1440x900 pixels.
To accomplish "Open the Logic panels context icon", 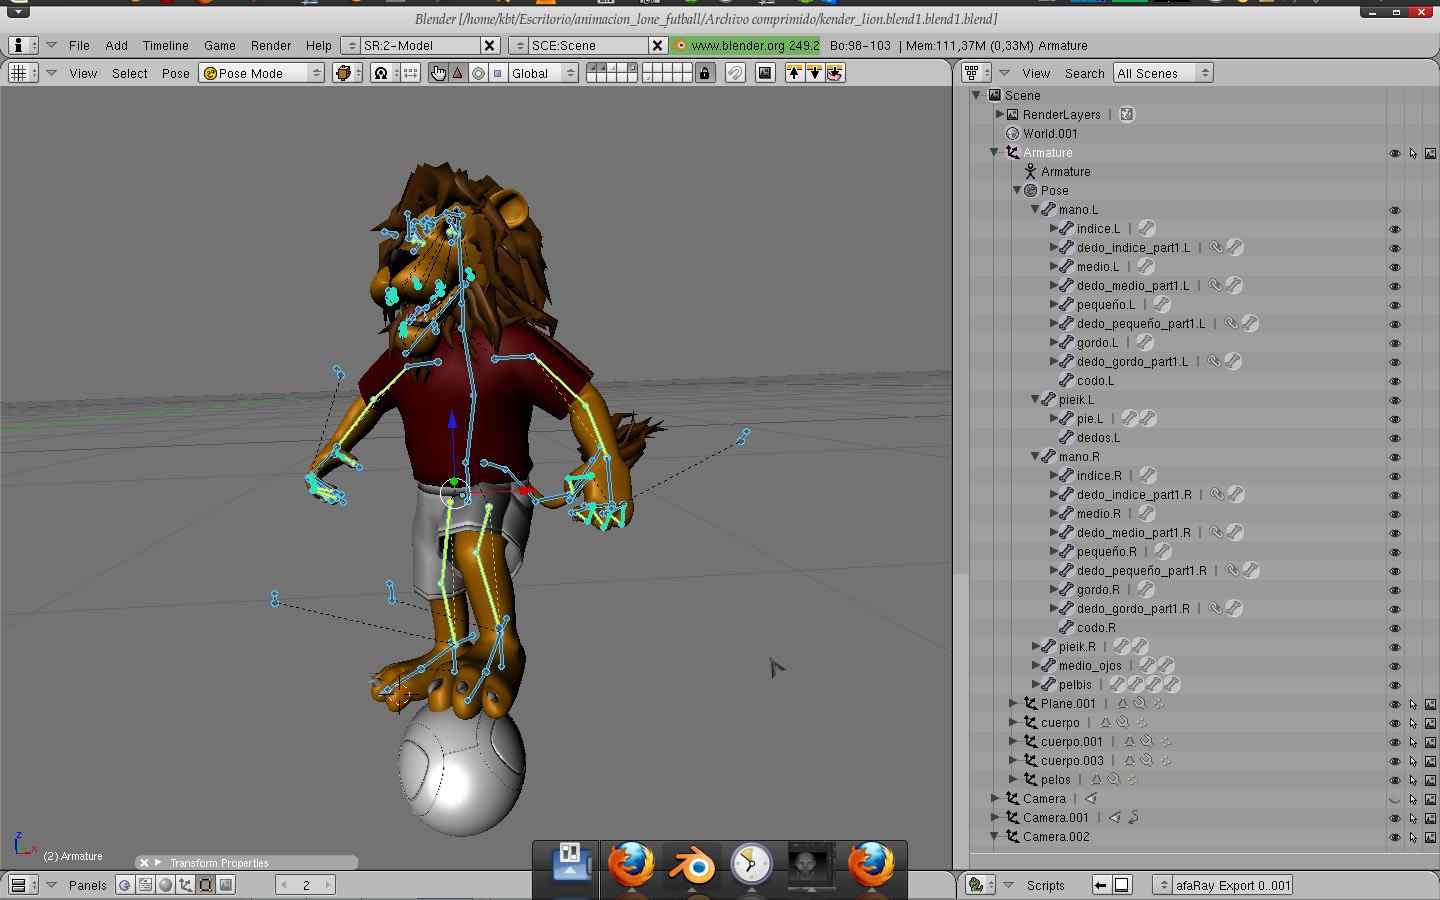I will point(125,885).
